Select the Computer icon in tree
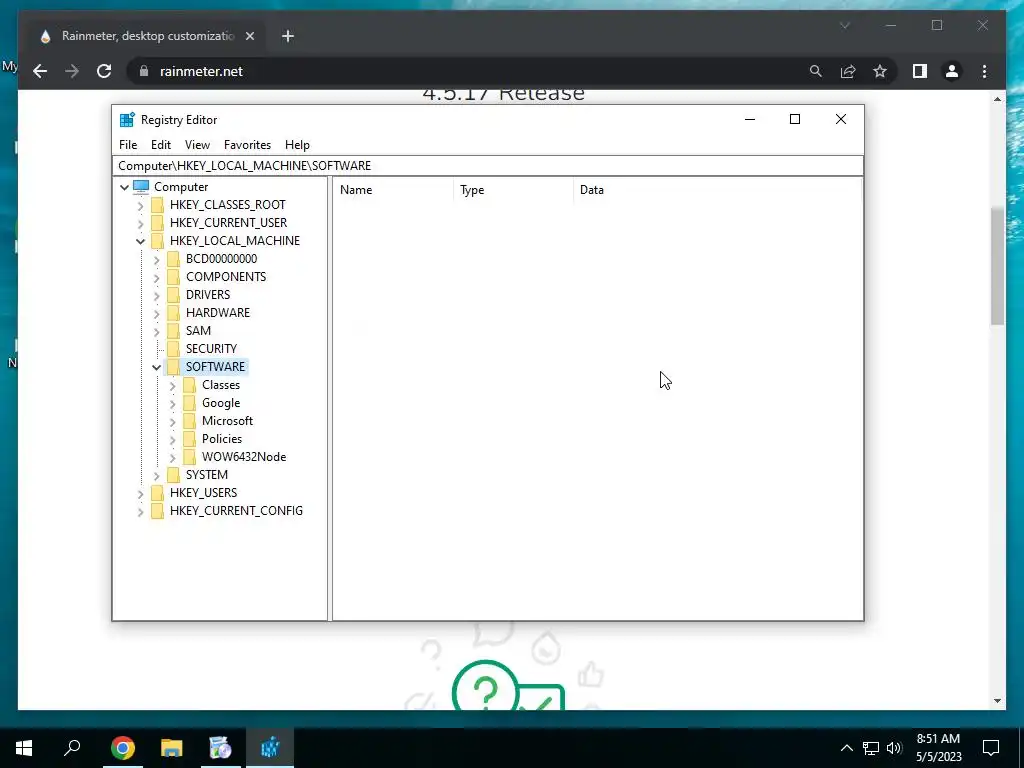Image resolution: width=1024 pixels, height=768 pixels. click(141, 187)
